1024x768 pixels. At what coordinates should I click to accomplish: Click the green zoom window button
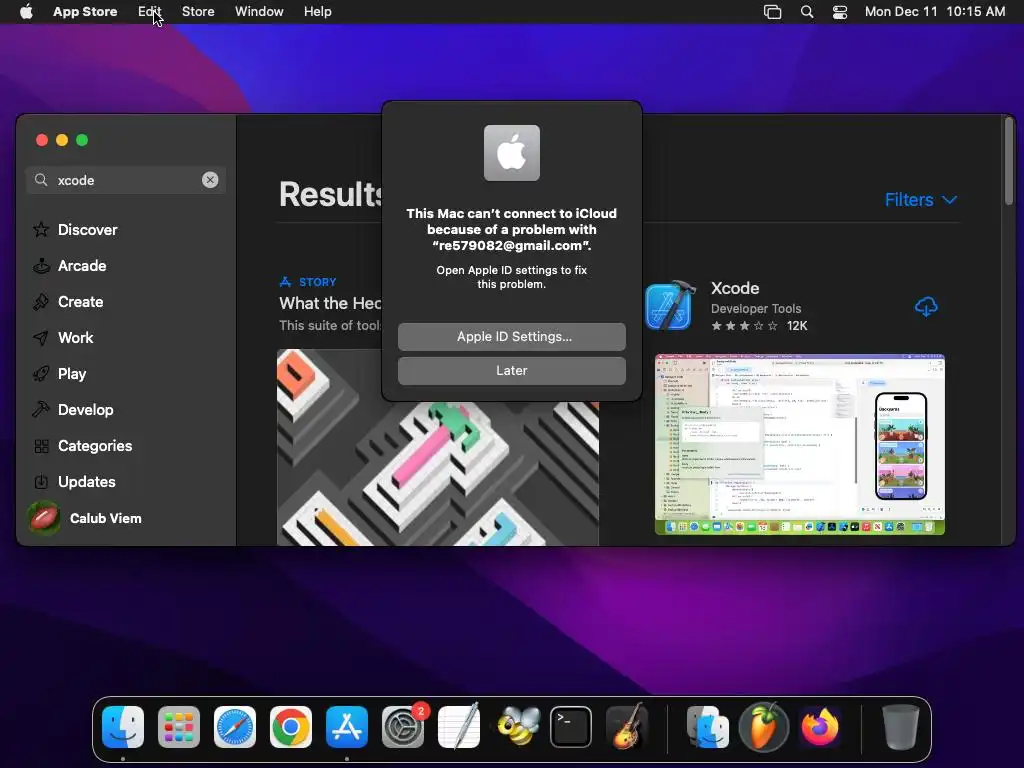click(82, 140)
